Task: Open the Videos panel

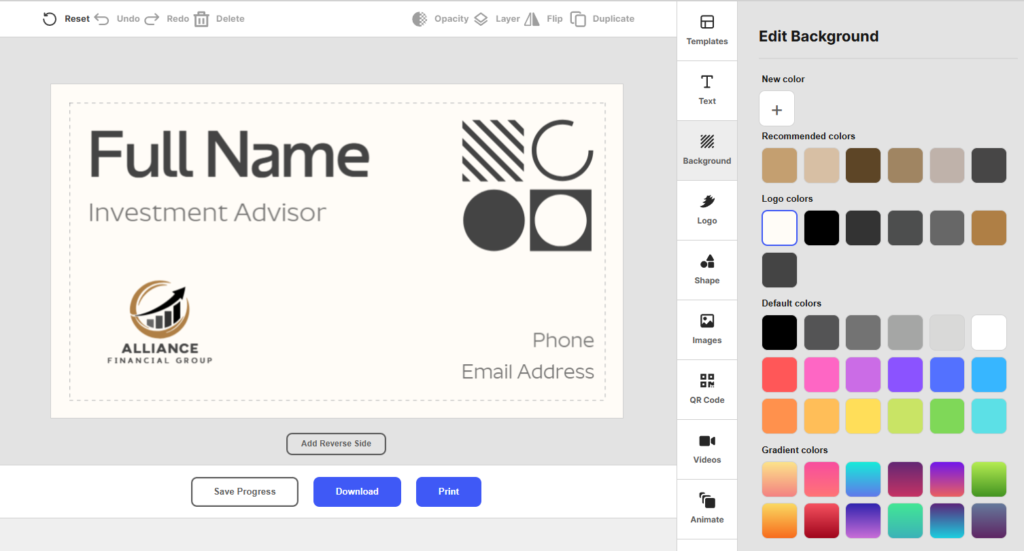Action: [707, 449]
